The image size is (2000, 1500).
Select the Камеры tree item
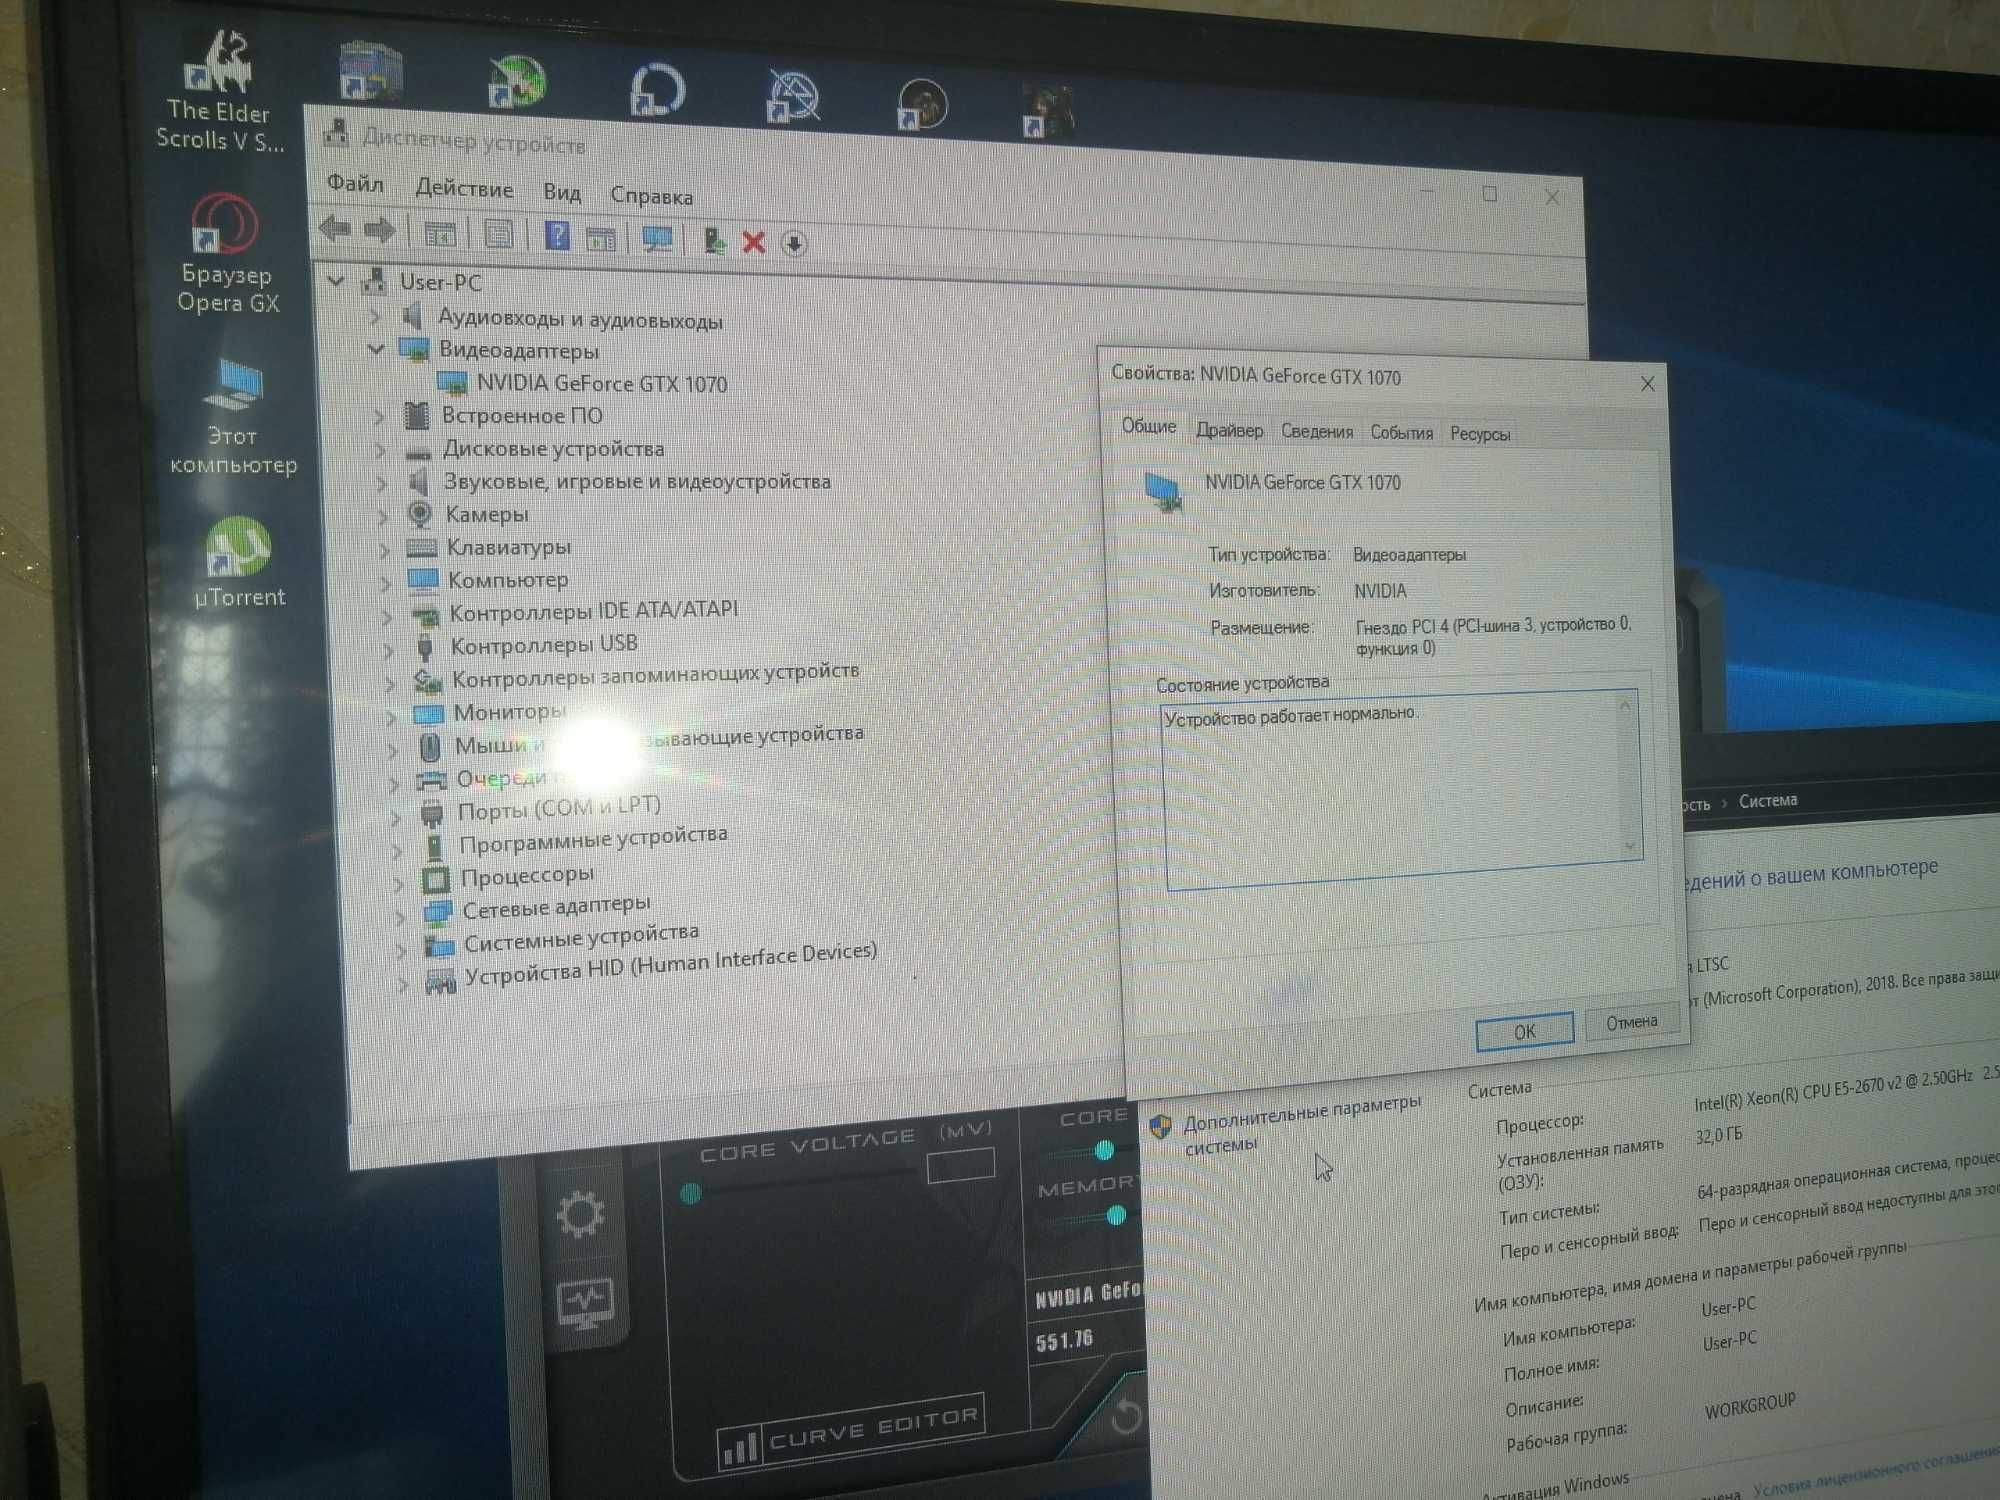[x=487, y=514]
